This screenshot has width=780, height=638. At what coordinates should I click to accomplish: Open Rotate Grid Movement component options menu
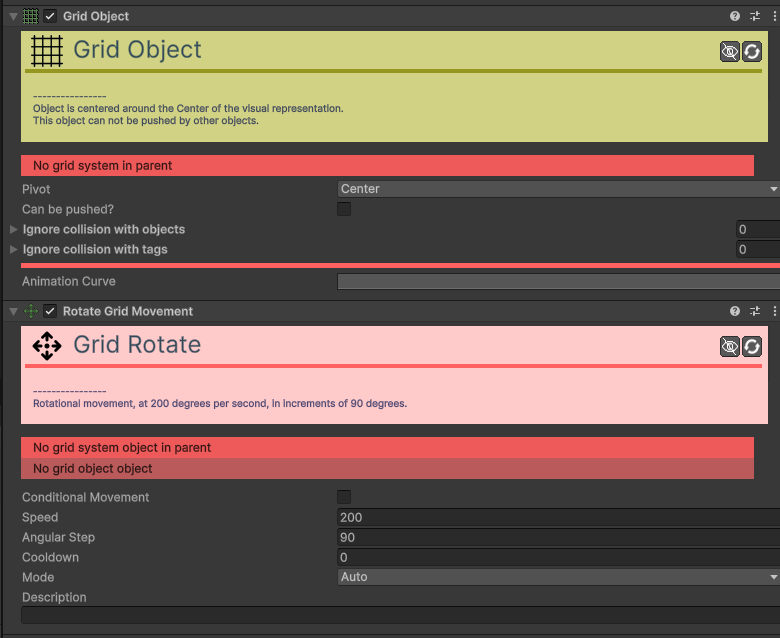pyautogui.click(x=774, y=312)
